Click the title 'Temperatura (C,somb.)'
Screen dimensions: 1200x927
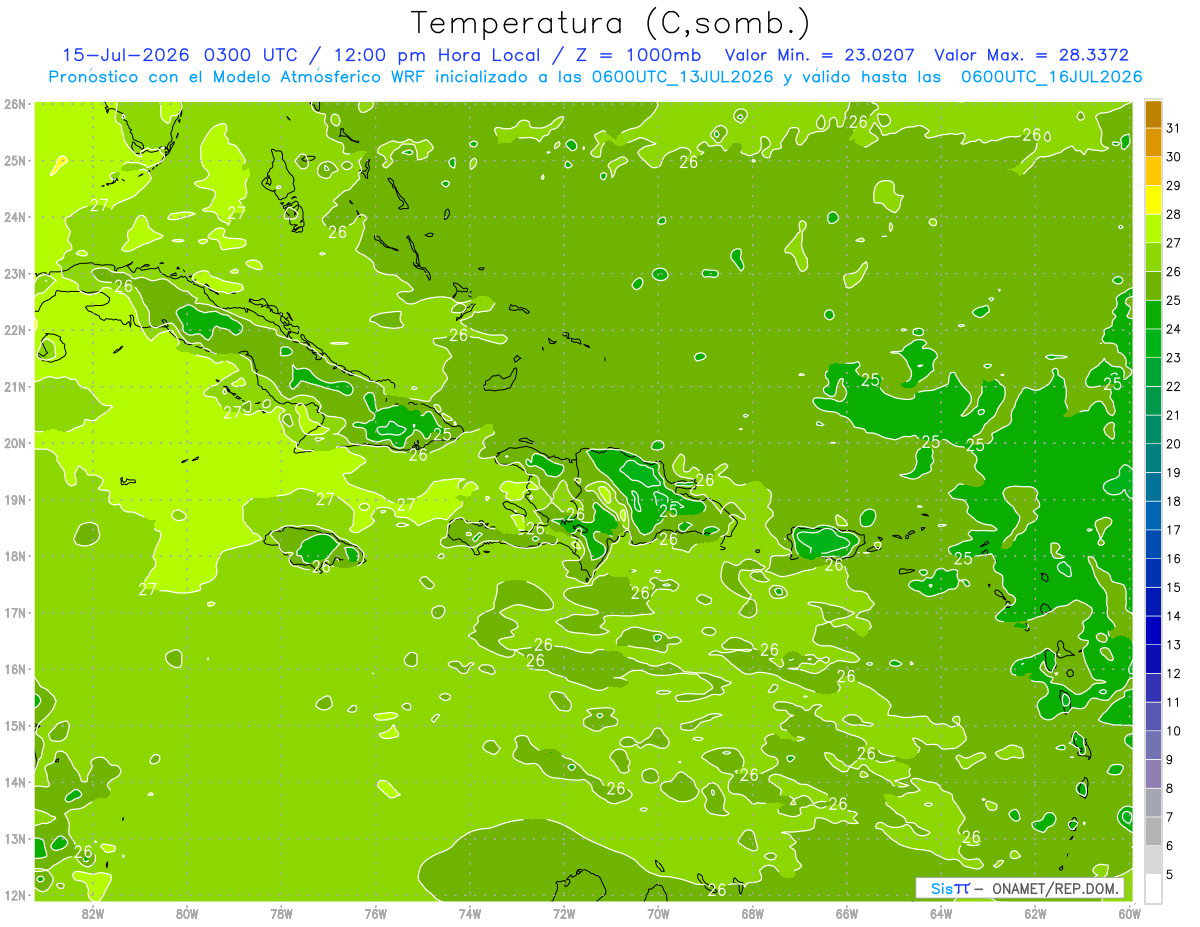point(610,23)
